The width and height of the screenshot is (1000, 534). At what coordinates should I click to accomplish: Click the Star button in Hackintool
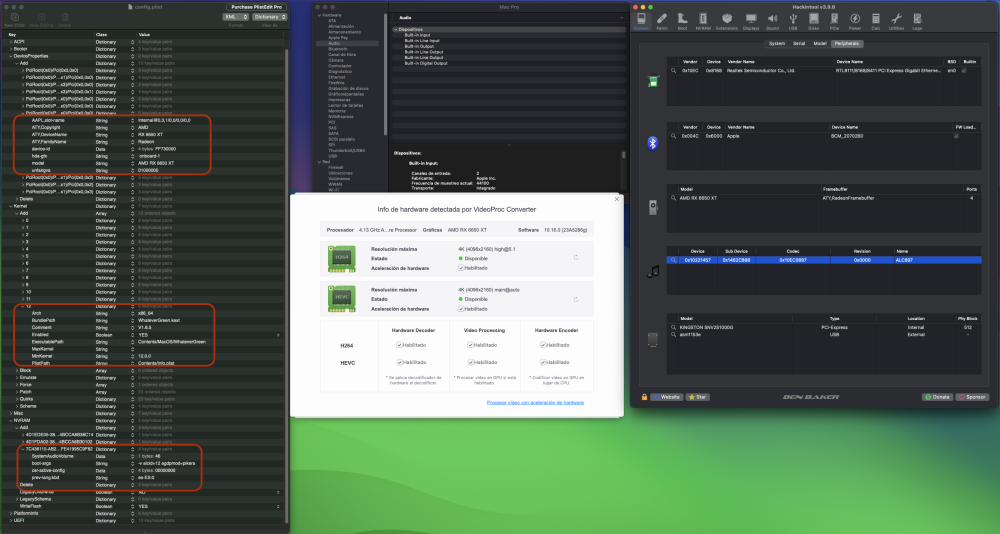697,397
